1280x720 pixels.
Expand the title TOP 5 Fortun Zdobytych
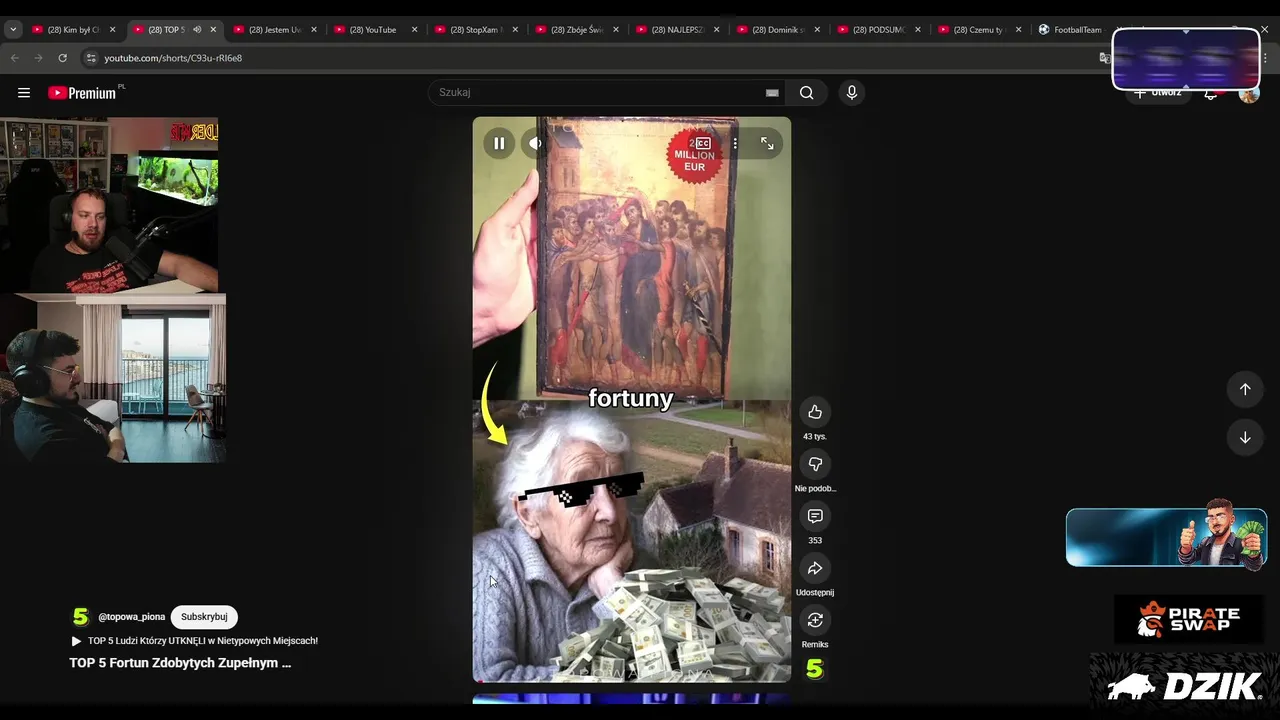click(180, 663)
